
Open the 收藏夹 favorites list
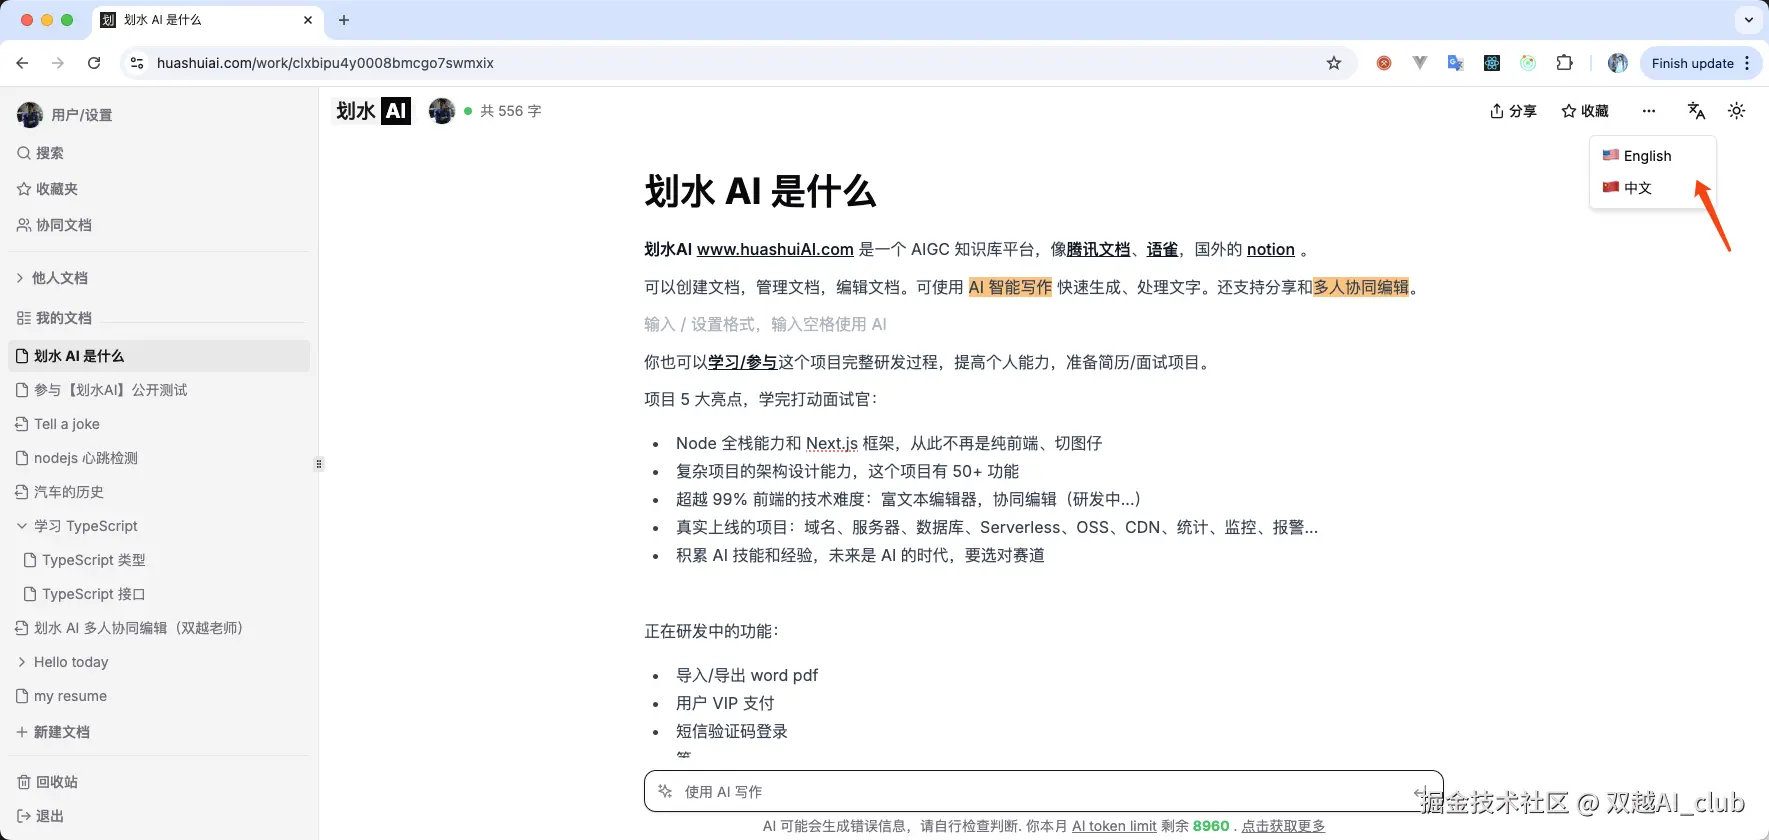tap(47, 189)
